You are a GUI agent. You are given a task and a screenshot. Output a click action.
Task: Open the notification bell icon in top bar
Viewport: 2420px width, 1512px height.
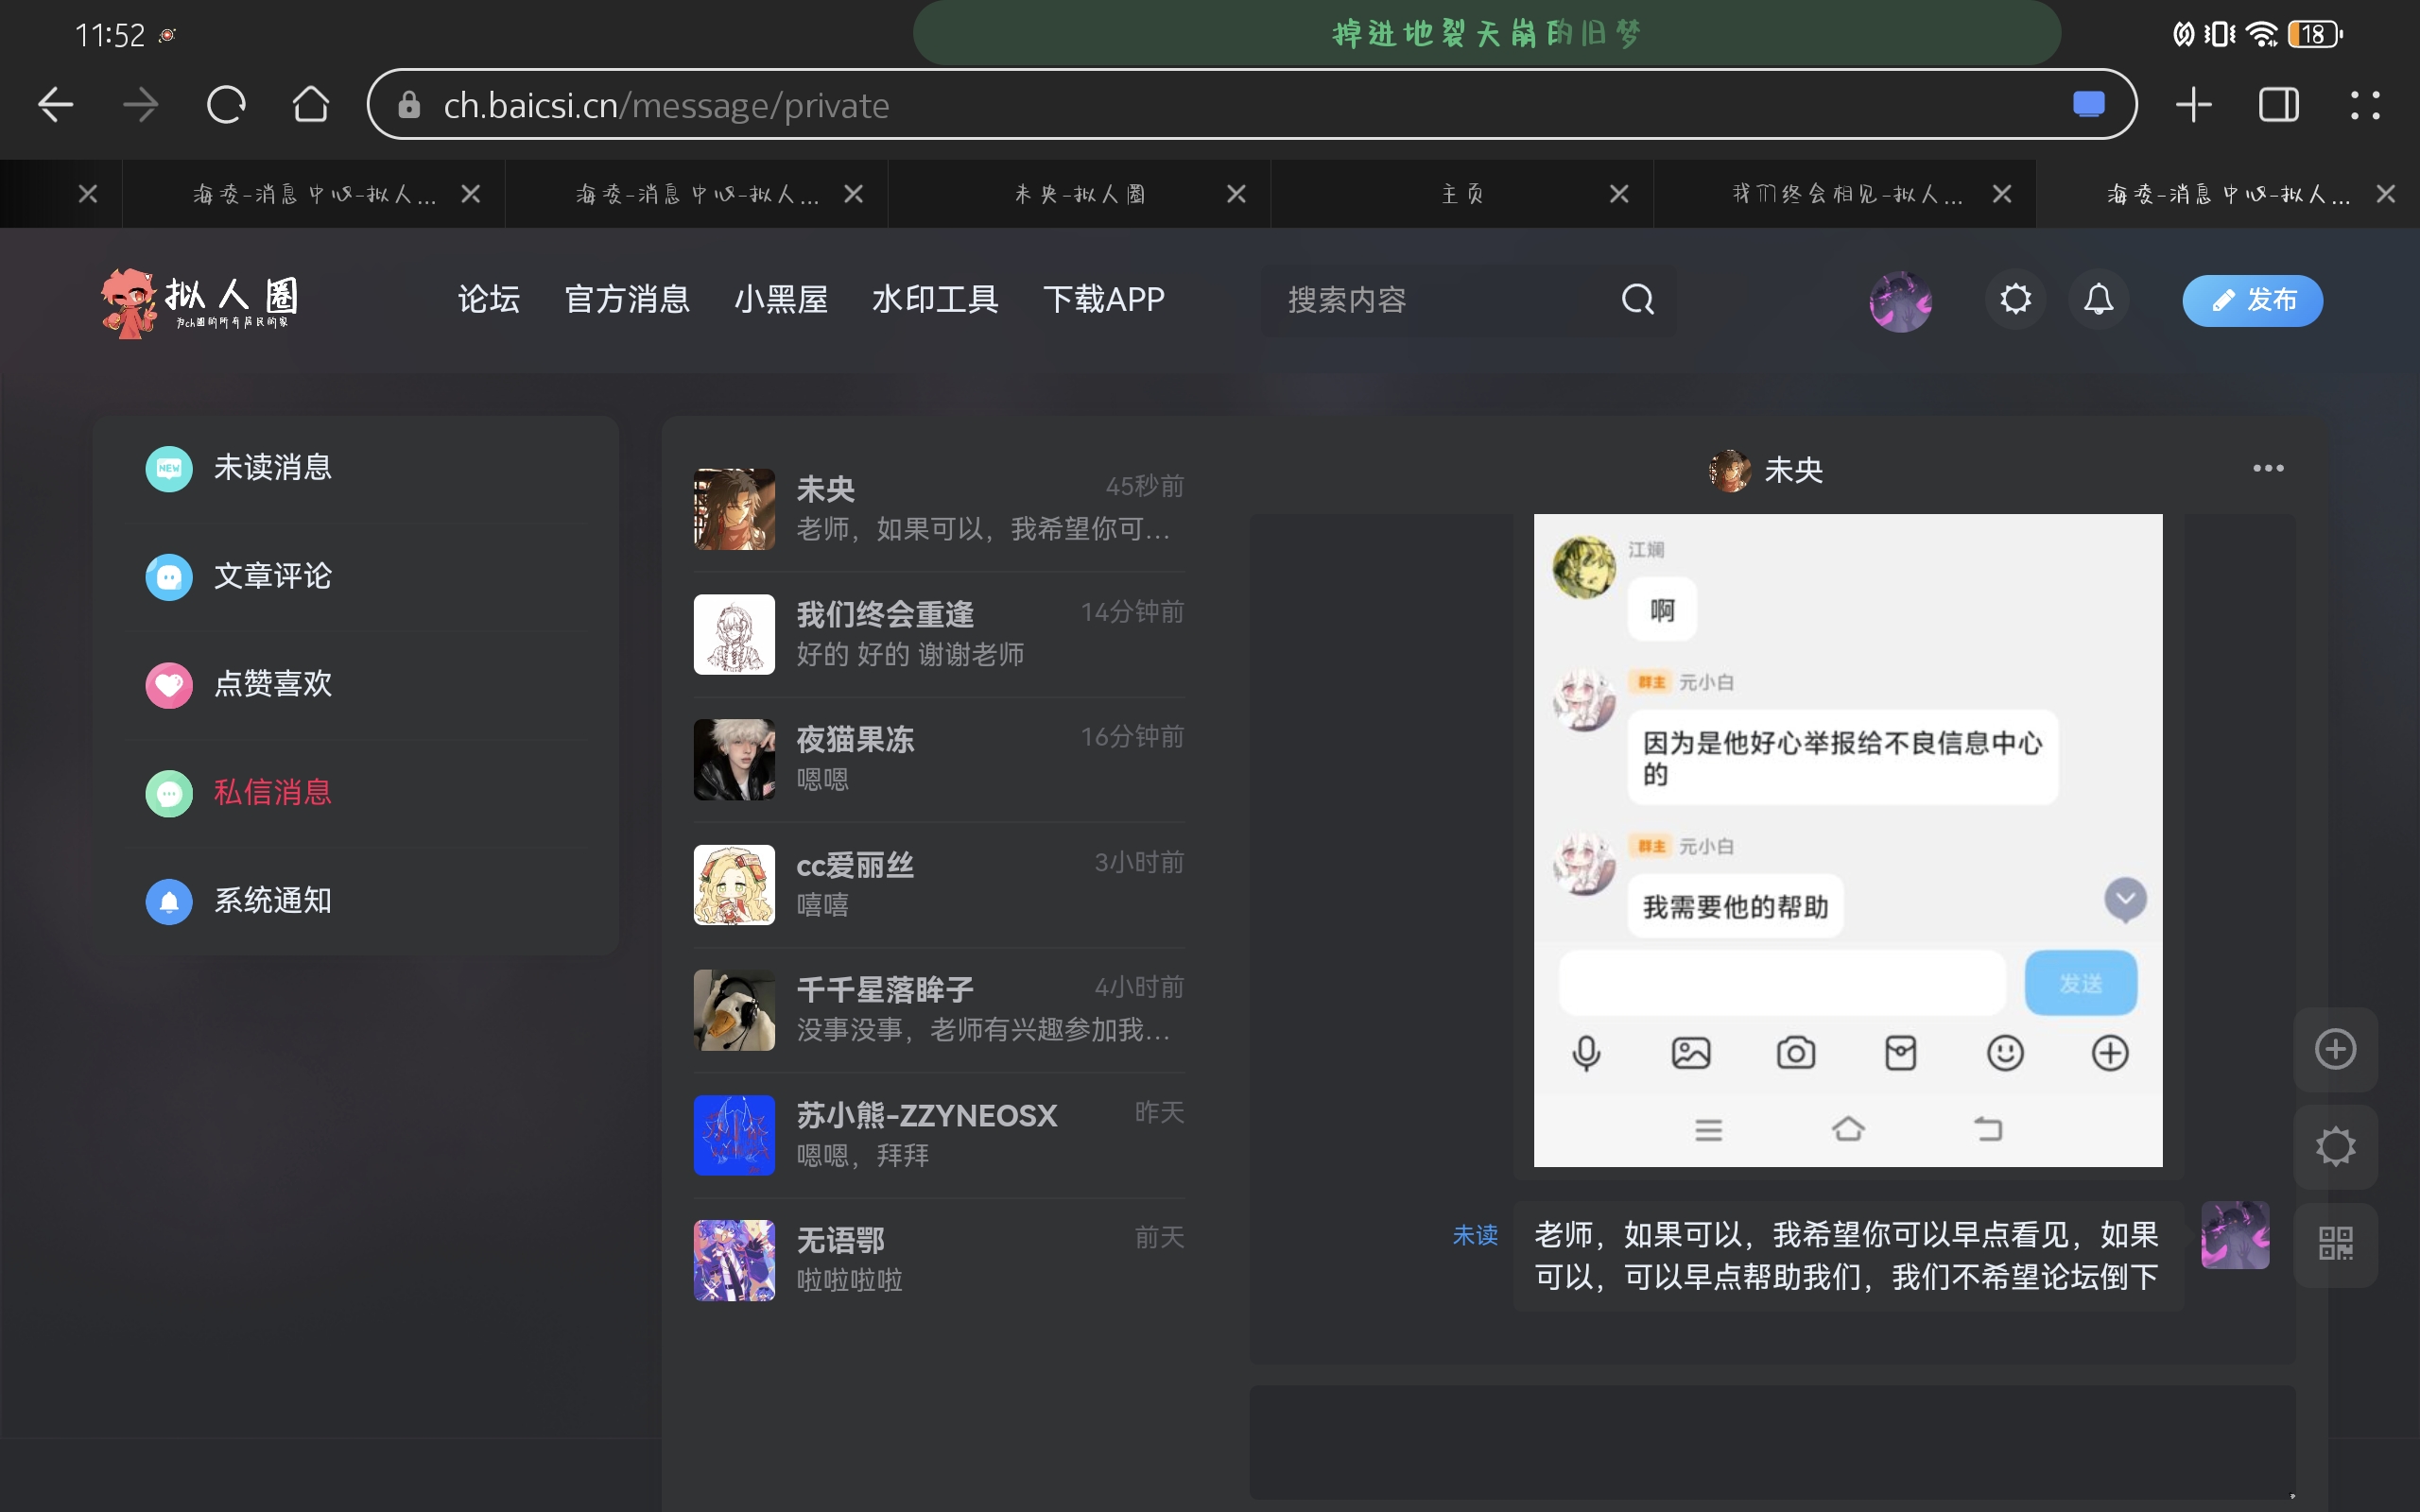(x=2097, y=299)
